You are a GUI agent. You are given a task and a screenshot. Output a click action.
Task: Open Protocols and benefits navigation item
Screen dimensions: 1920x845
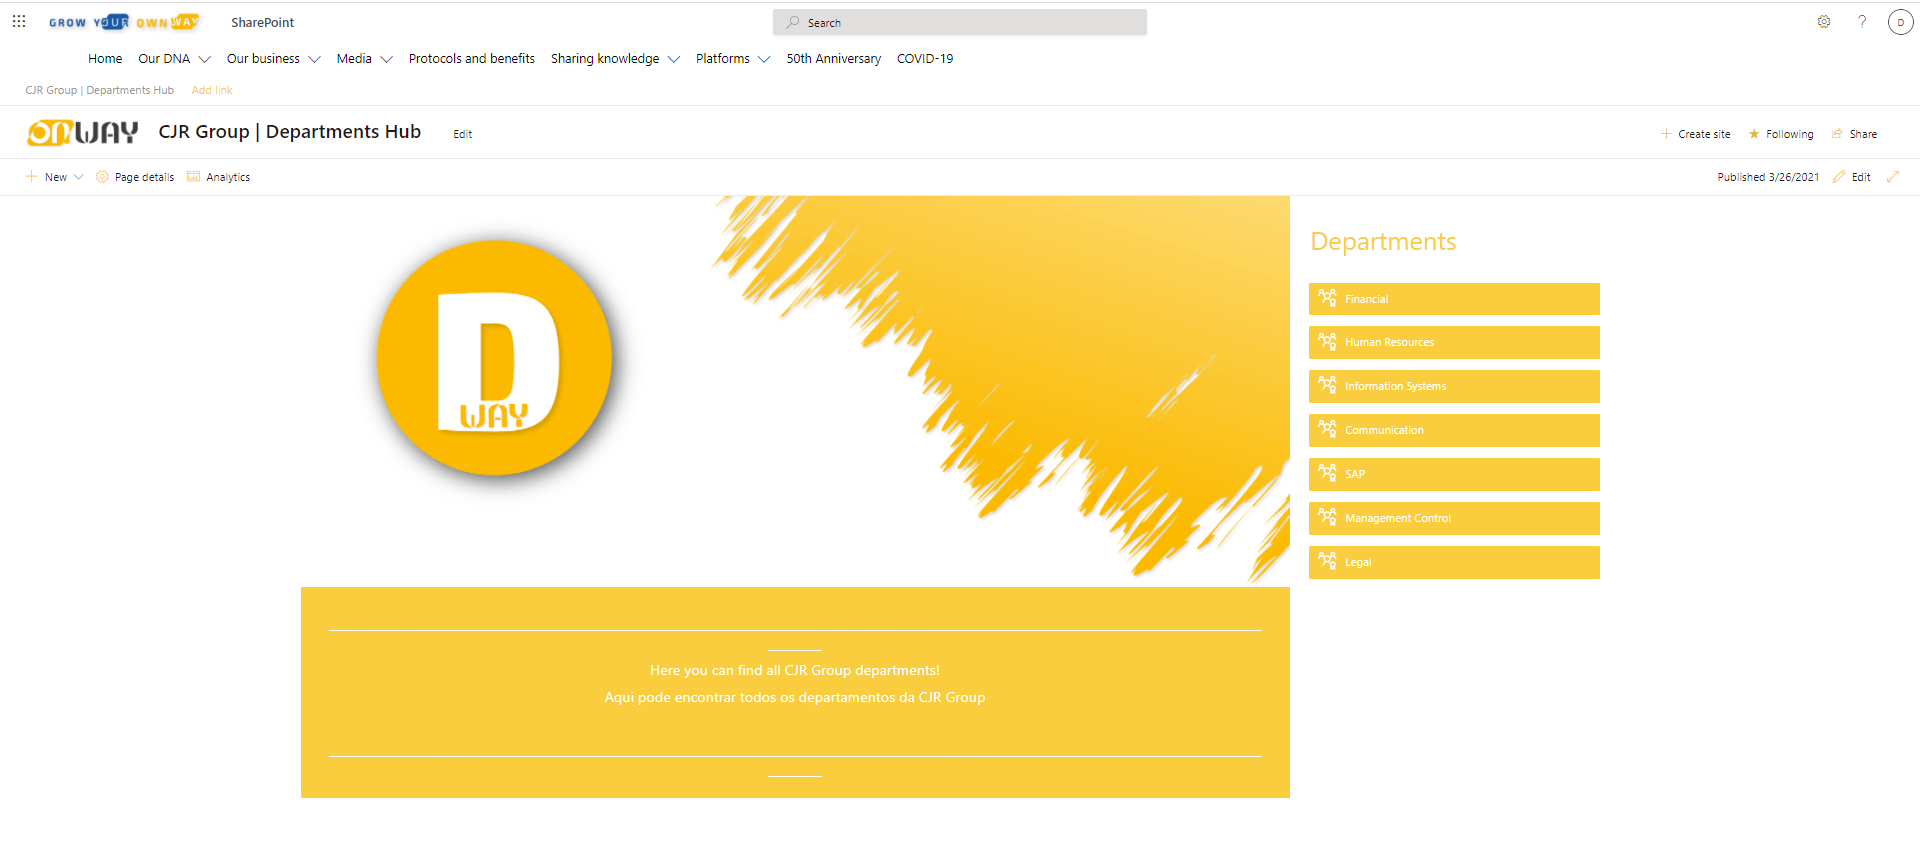coord(472,59)
